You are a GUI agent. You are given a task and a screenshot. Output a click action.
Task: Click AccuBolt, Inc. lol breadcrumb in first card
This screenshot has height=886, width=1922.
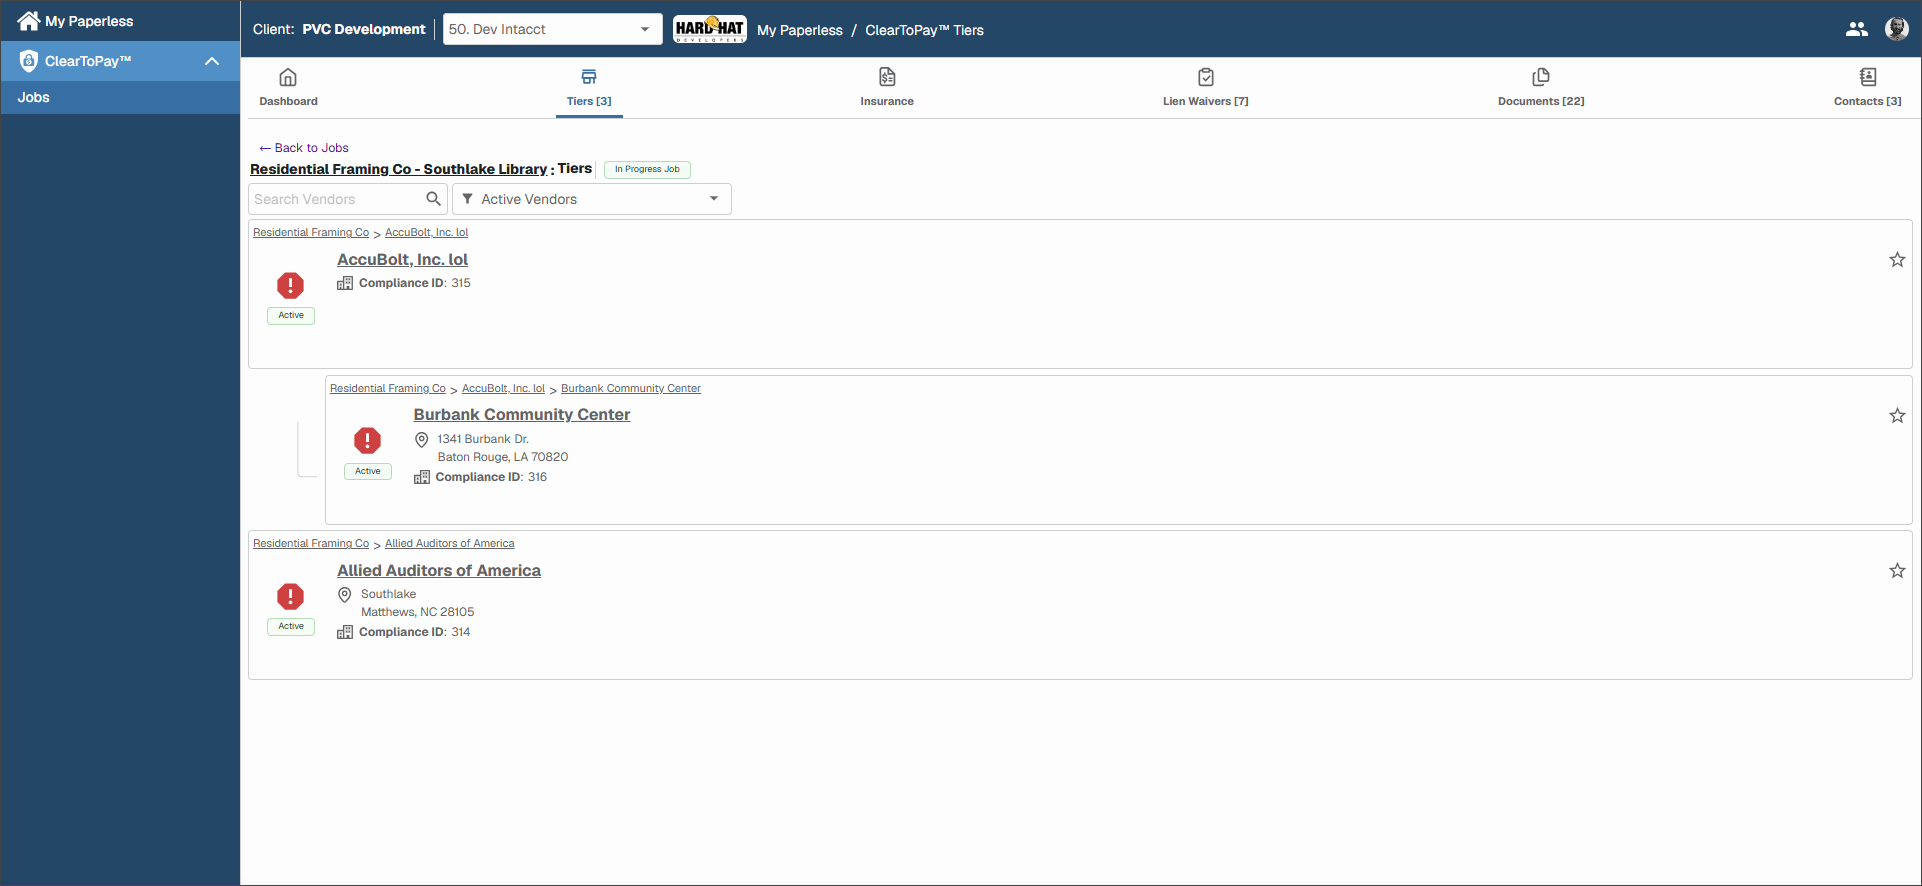pos(426,232)
